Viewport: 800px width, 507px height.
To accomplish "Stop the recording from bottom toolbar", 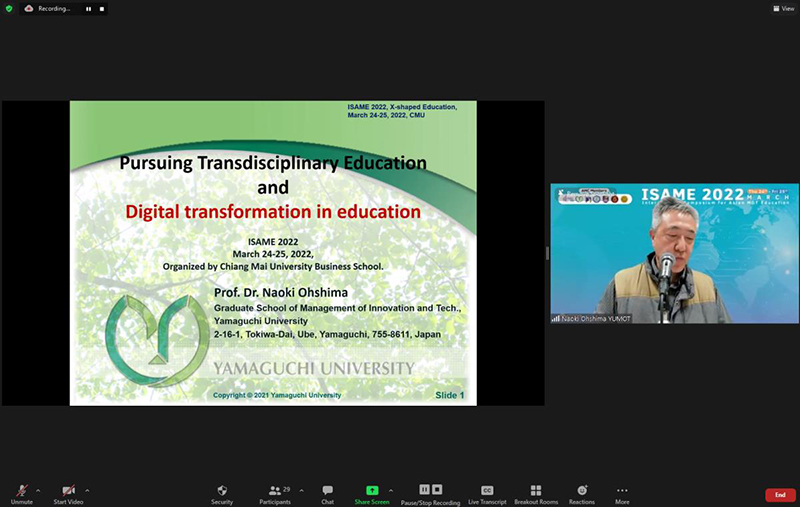I will [437, 490].
